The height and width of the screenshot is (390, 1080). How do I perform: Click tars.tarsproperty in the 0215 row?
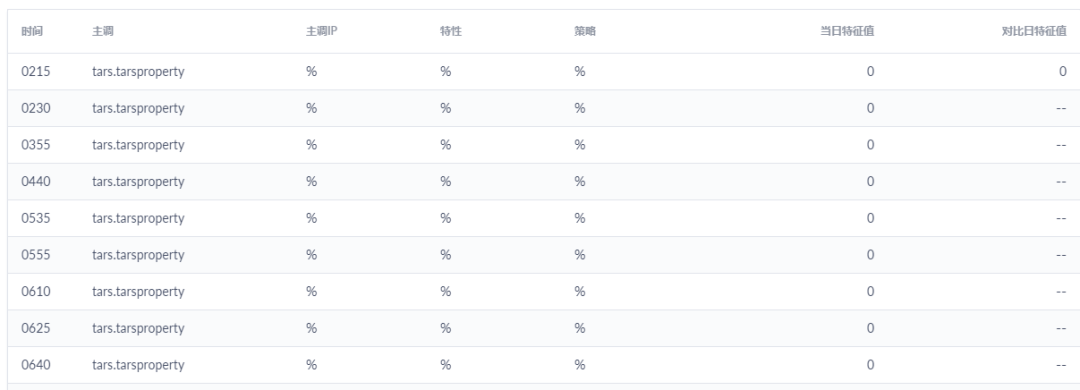point(138,72)
